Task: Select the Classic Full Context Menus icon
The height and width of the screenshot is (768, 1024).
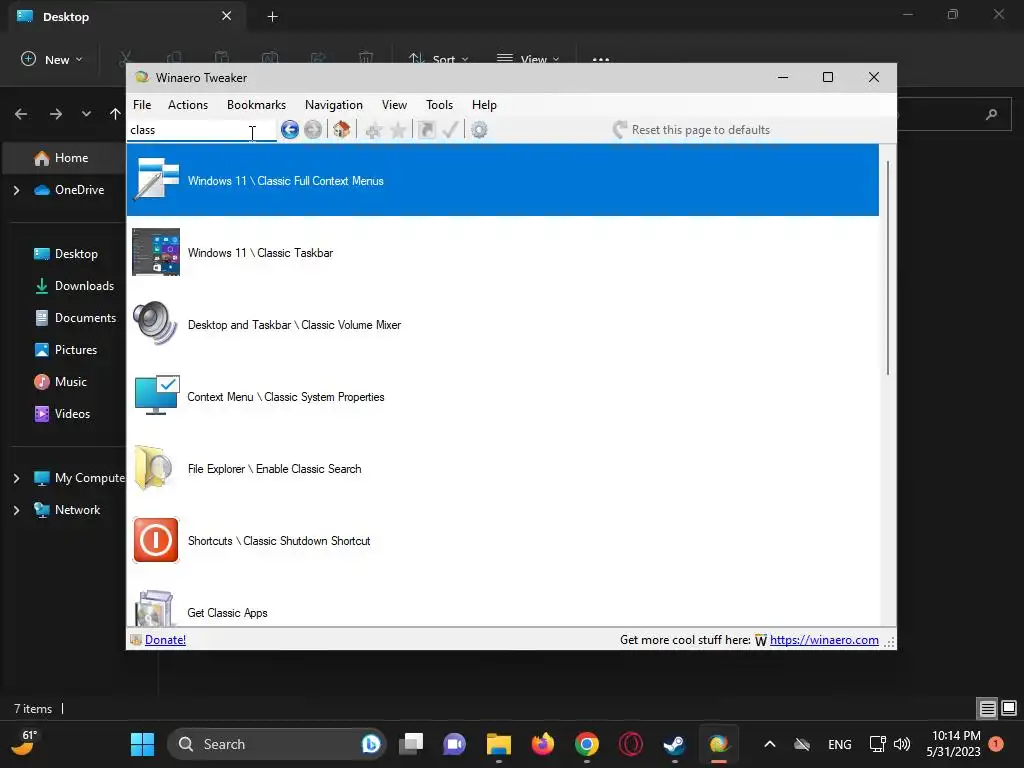Action: (x=156, y=180)
